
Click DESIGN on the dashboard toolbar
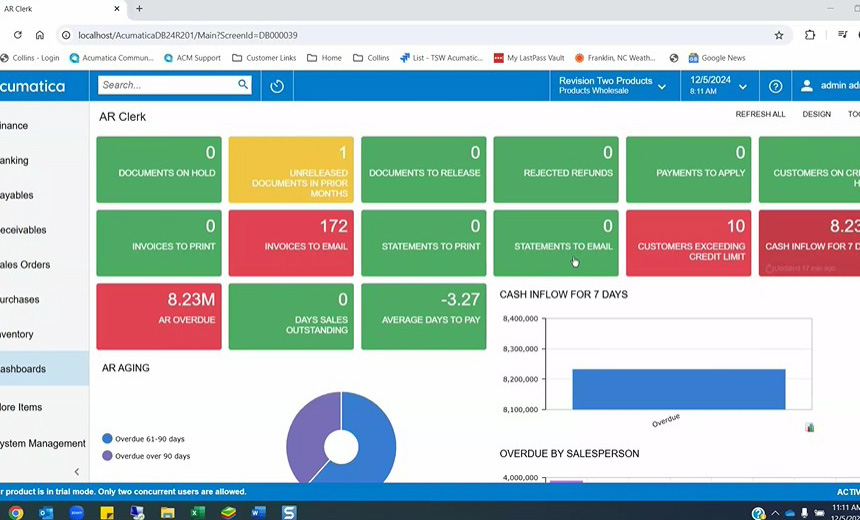(816, 114)
